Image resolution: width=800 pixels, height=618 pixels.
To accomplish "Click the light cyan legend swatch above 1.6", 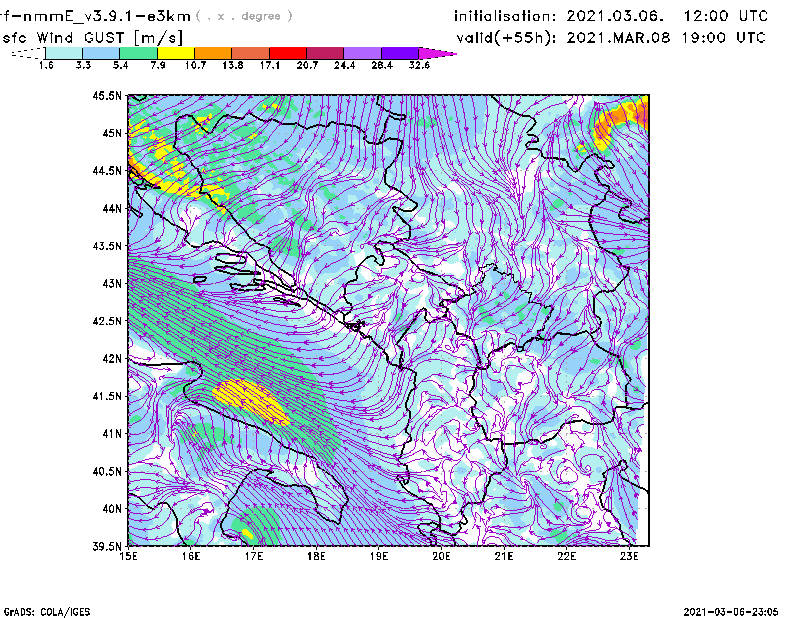I will (x=64, y=53).
